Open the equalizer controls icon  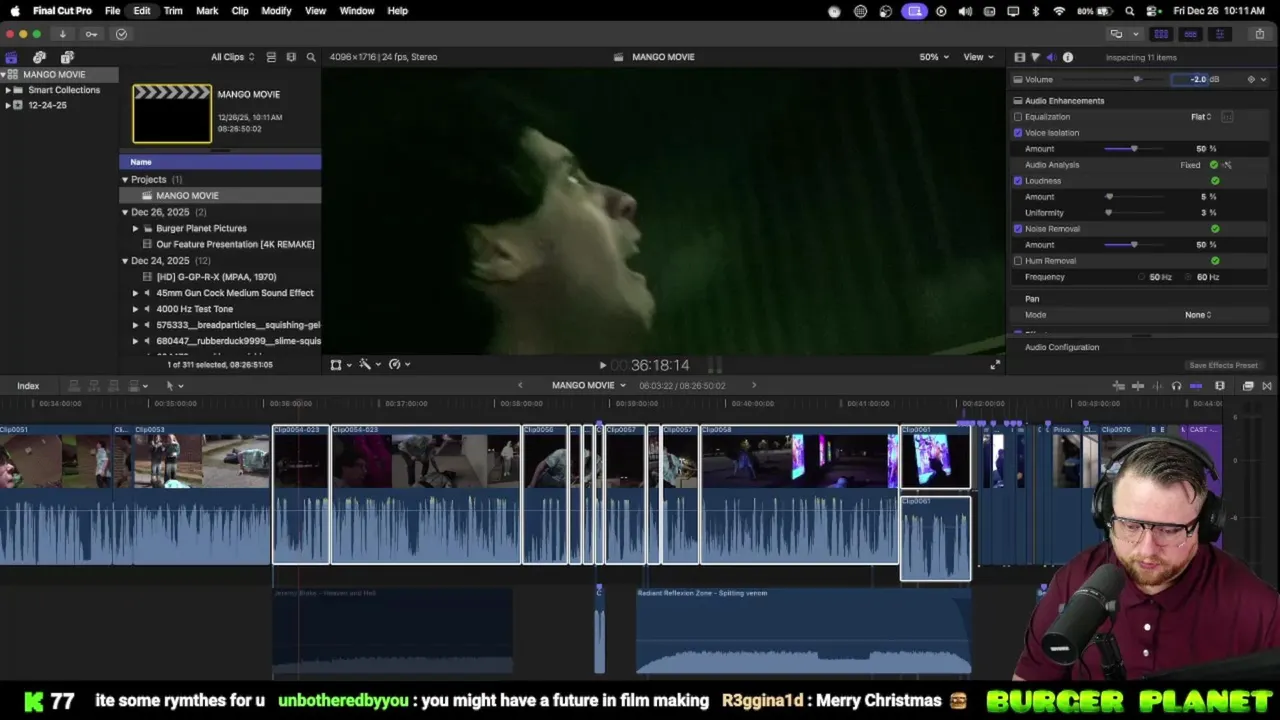1227,117
